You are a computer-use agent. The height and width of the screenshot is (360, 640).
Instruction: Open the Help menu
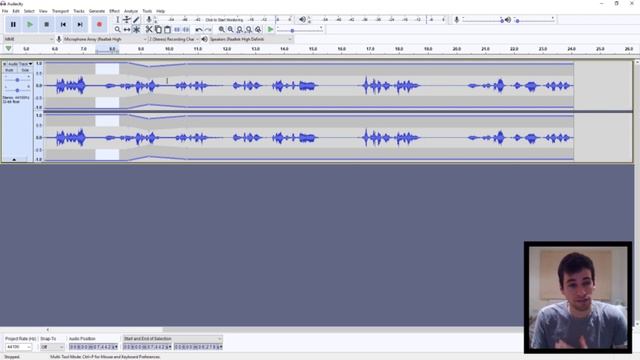pos(160,11)
